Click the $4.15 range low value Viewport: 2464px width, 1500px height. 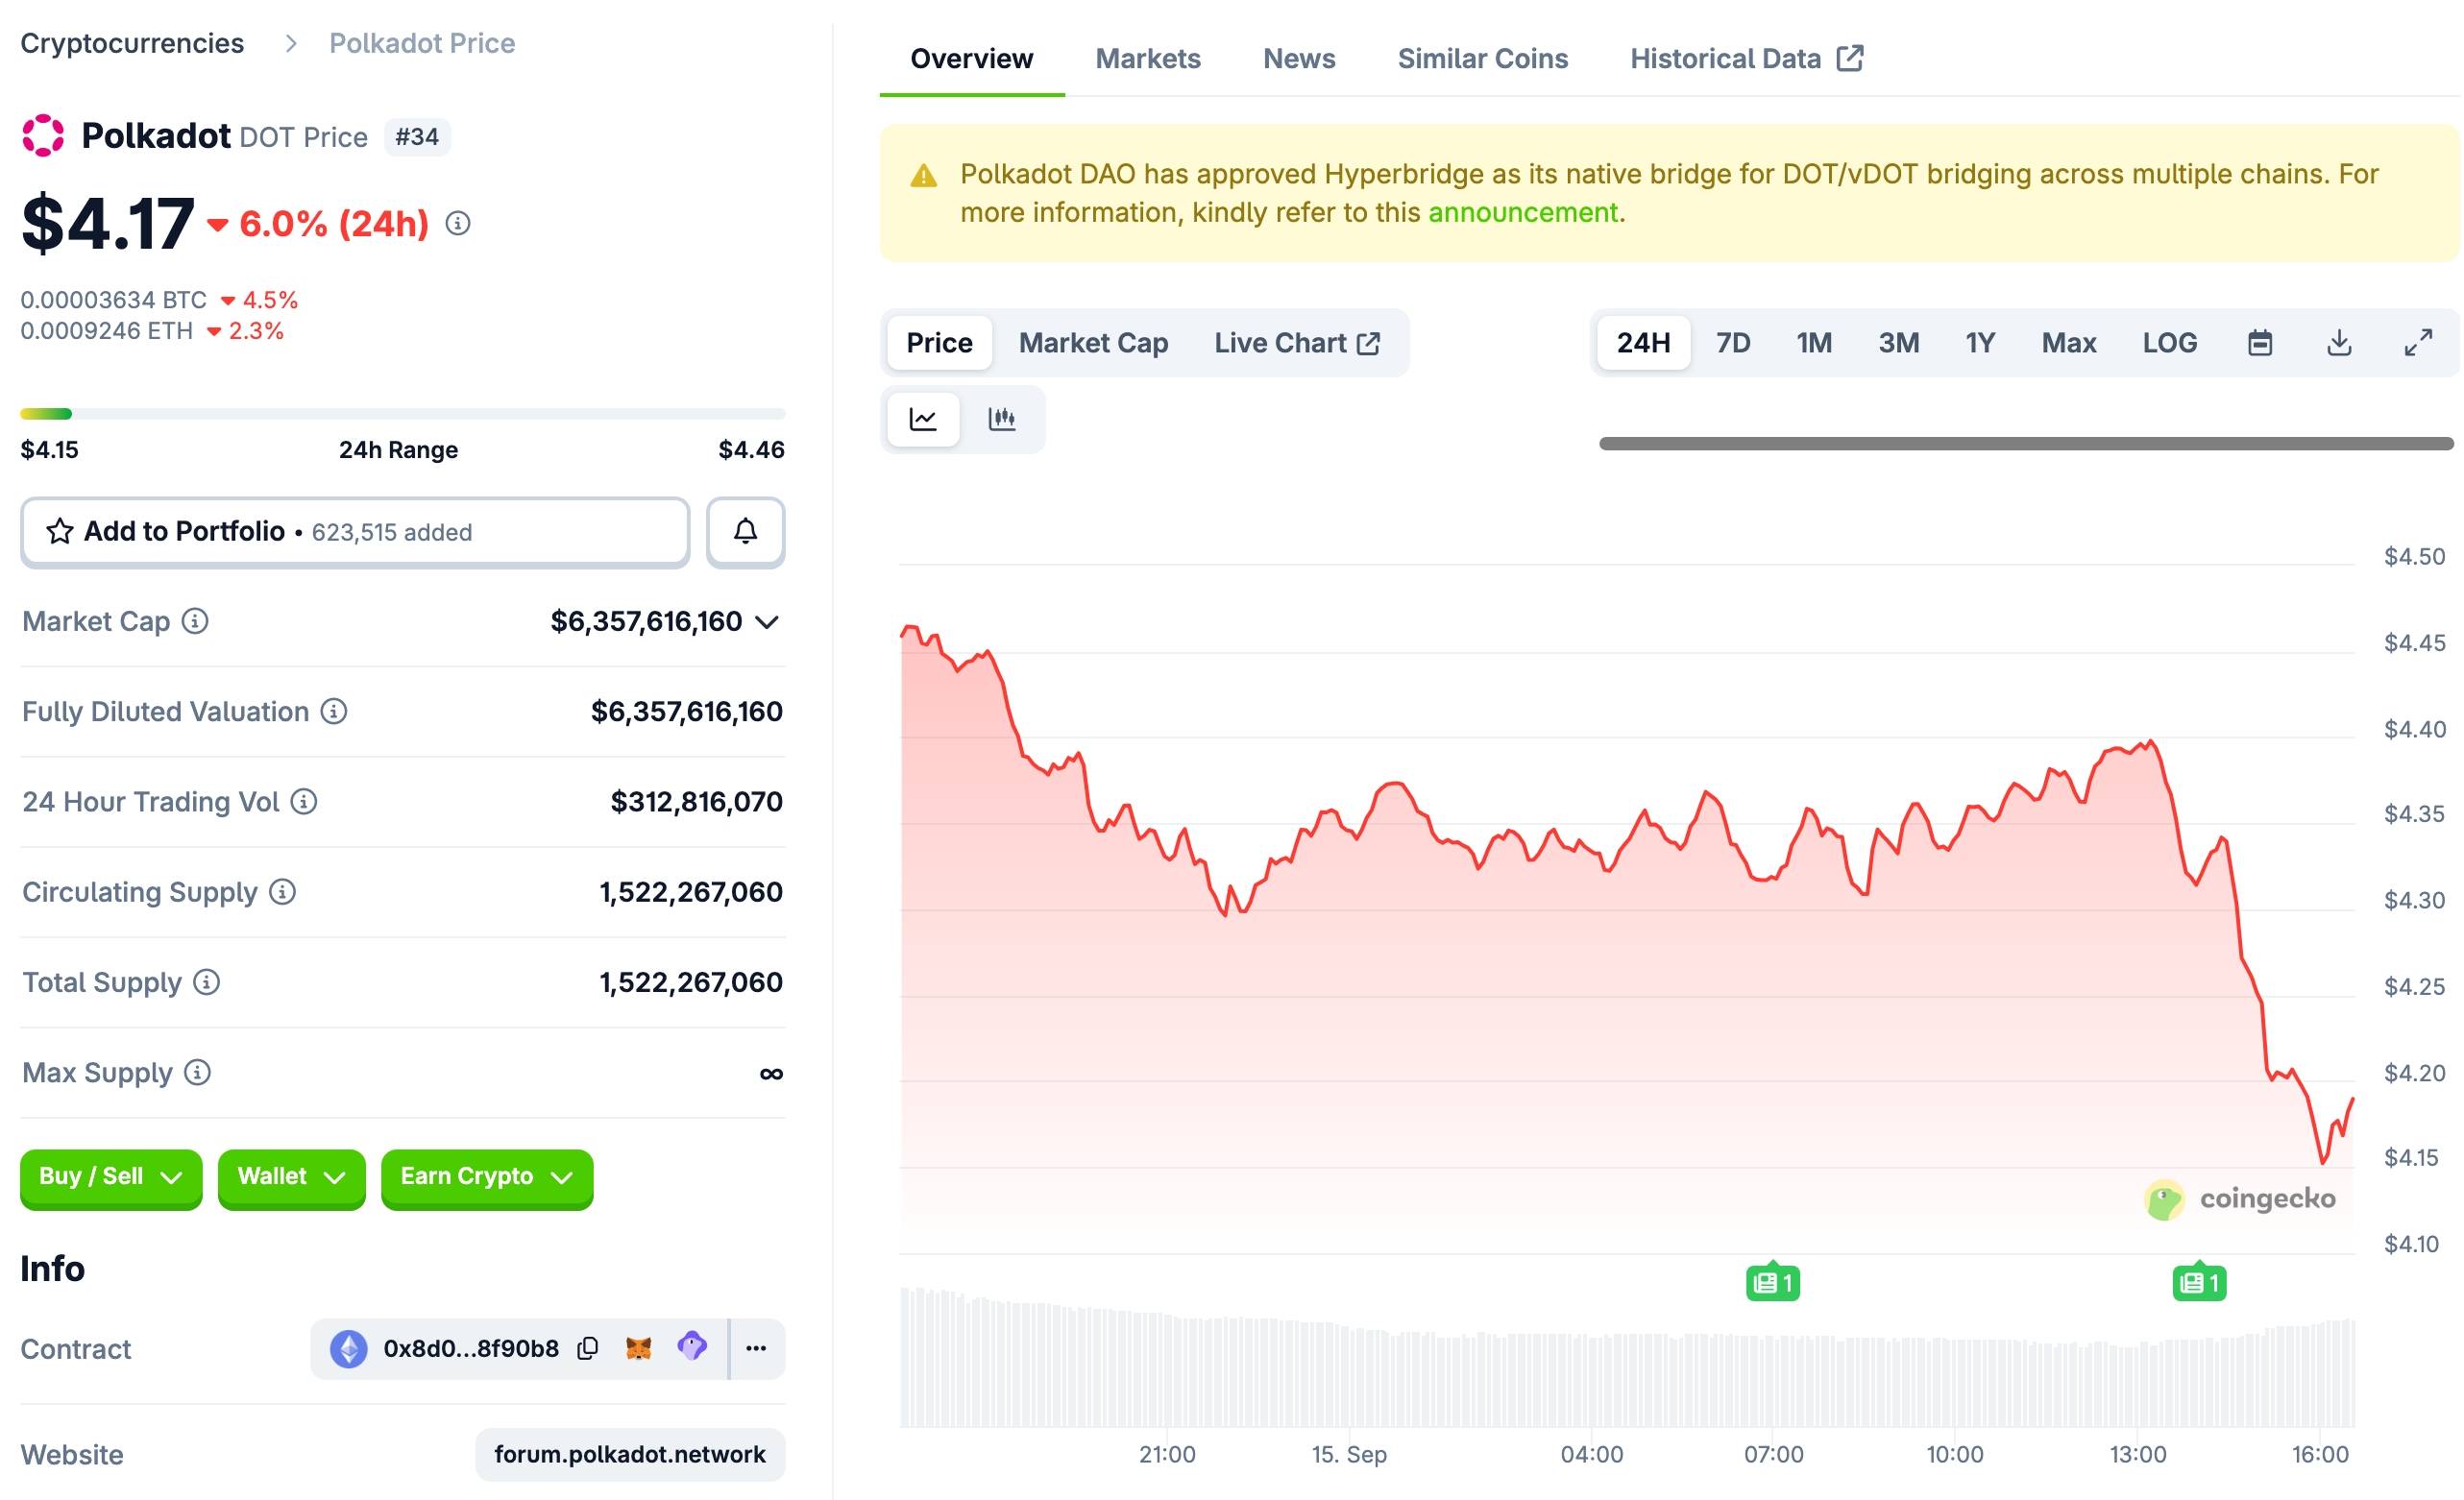pos(49,449)
